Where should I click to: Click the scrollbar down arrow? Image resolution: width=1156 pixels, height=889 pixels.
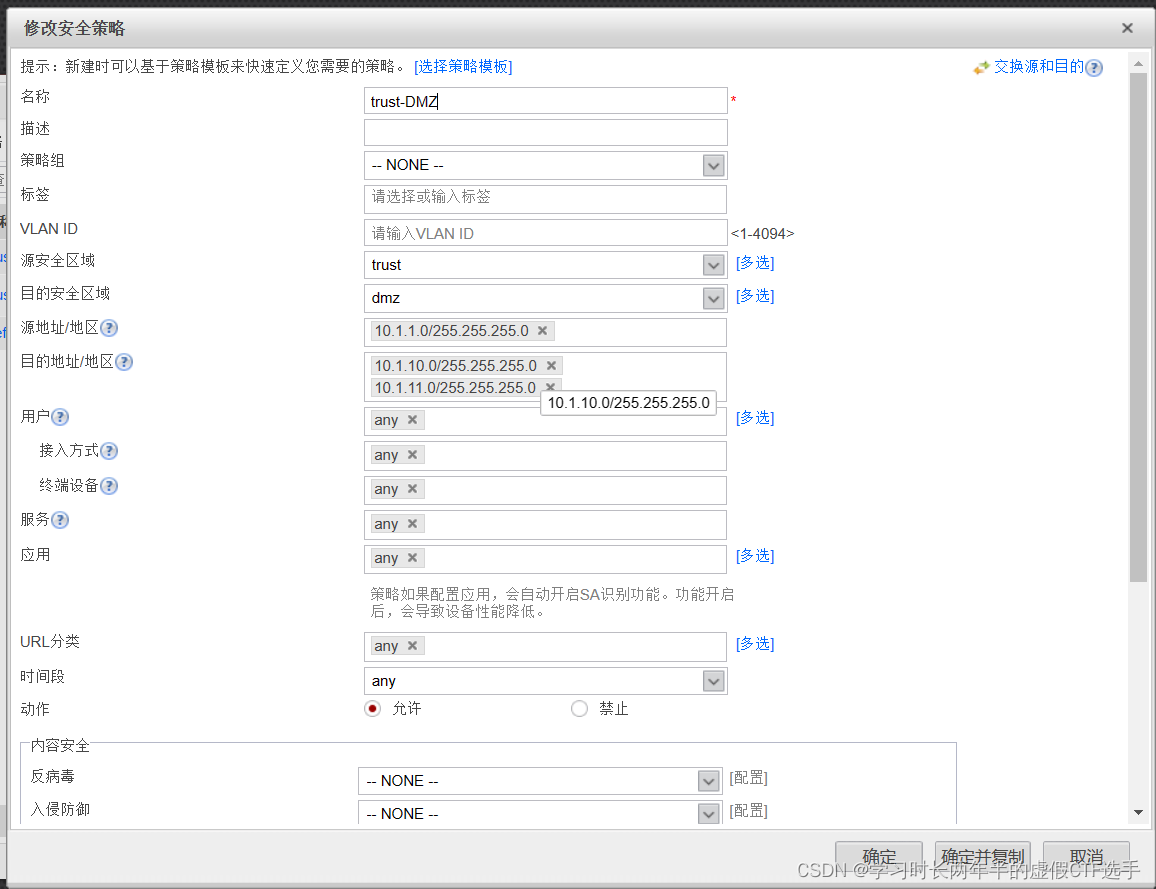click(x=1138, y=812)
